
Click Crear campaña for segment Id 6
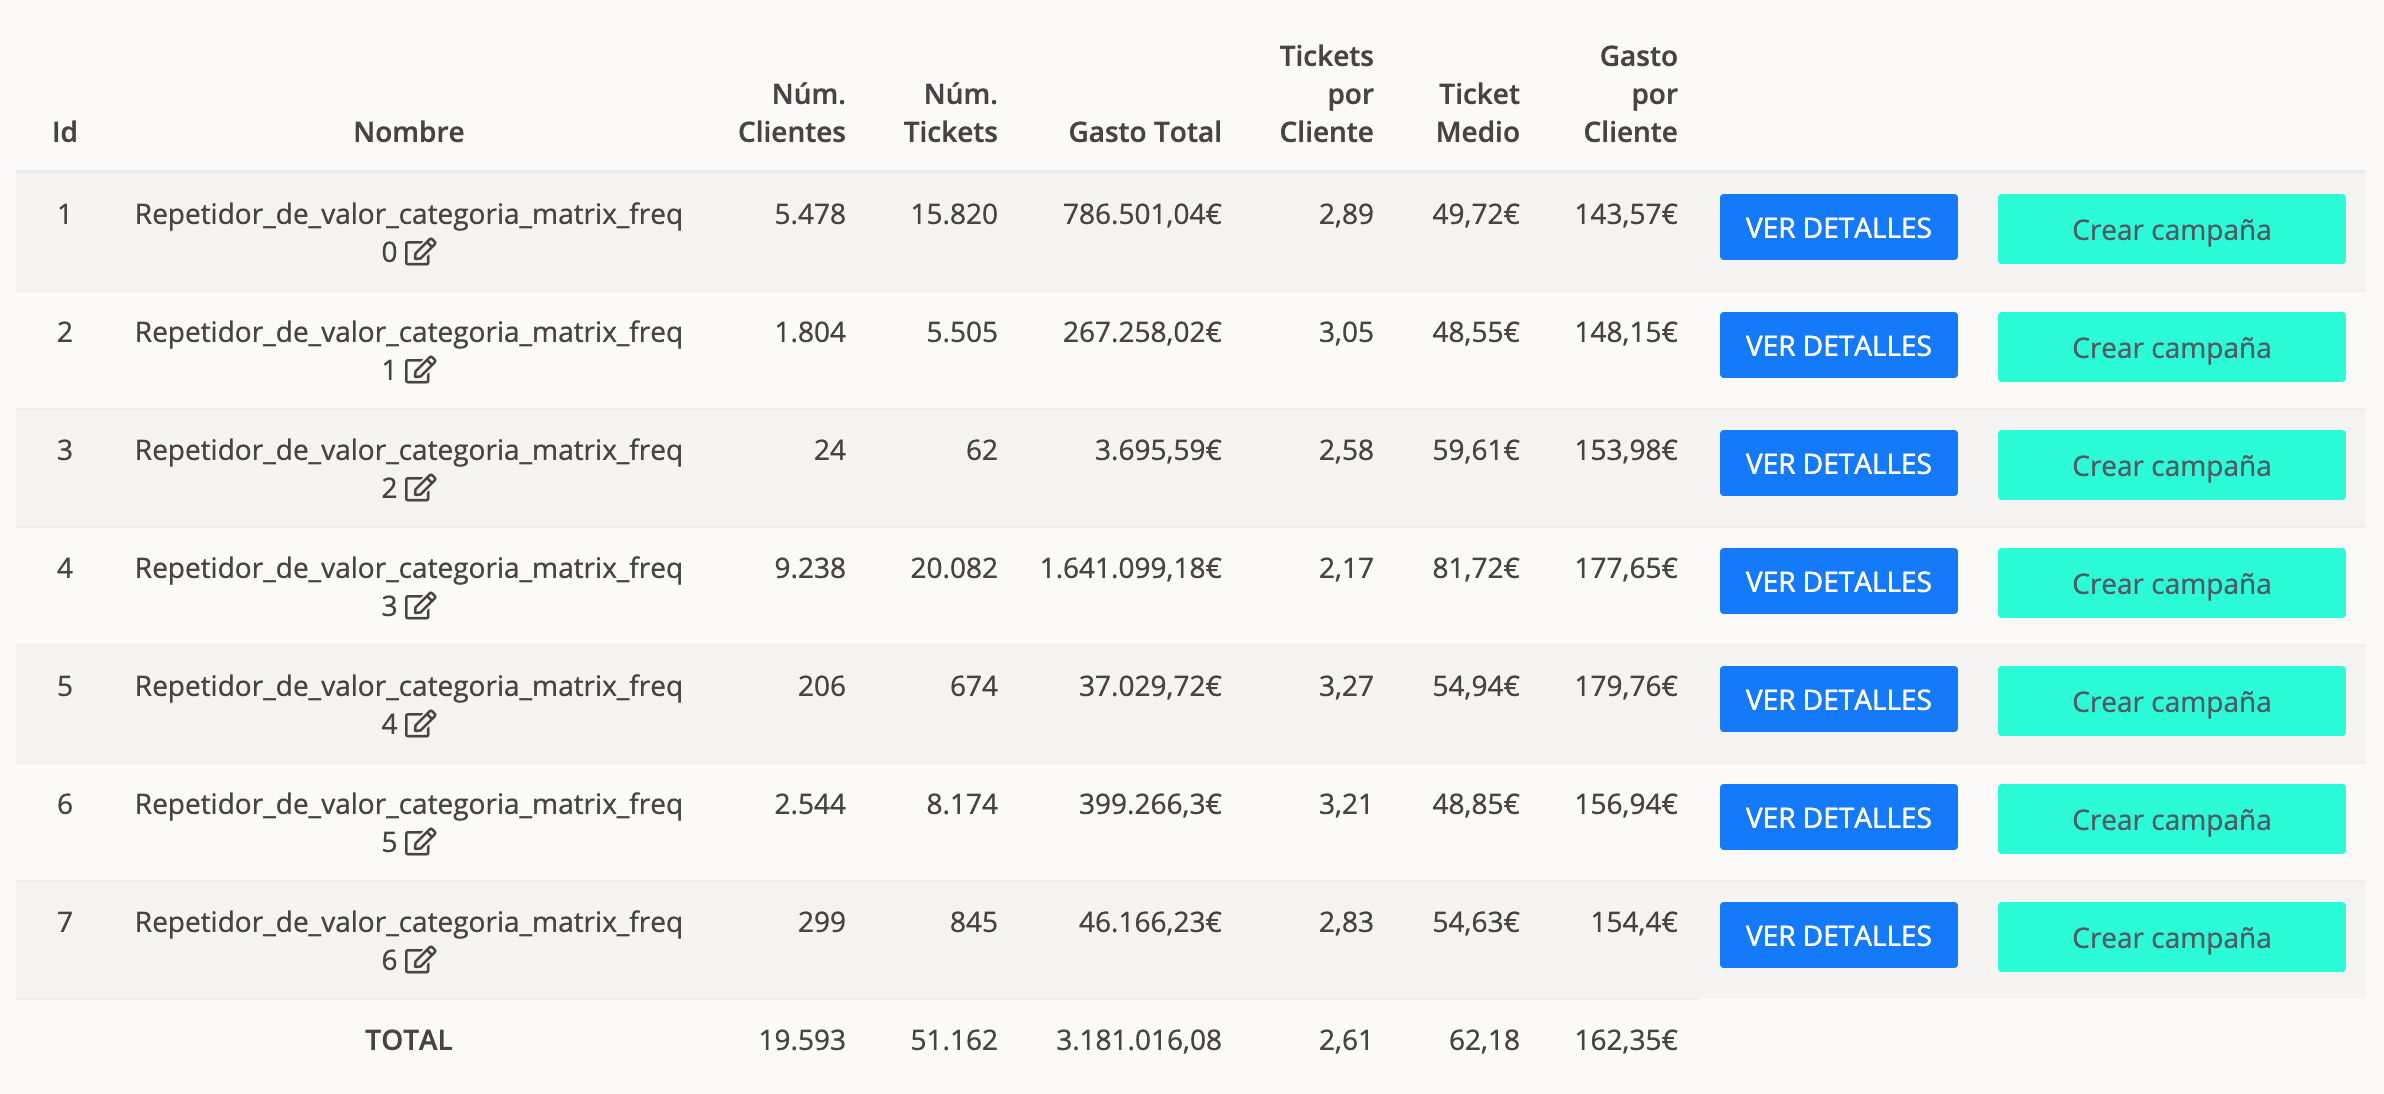[x=2171, y=820]
